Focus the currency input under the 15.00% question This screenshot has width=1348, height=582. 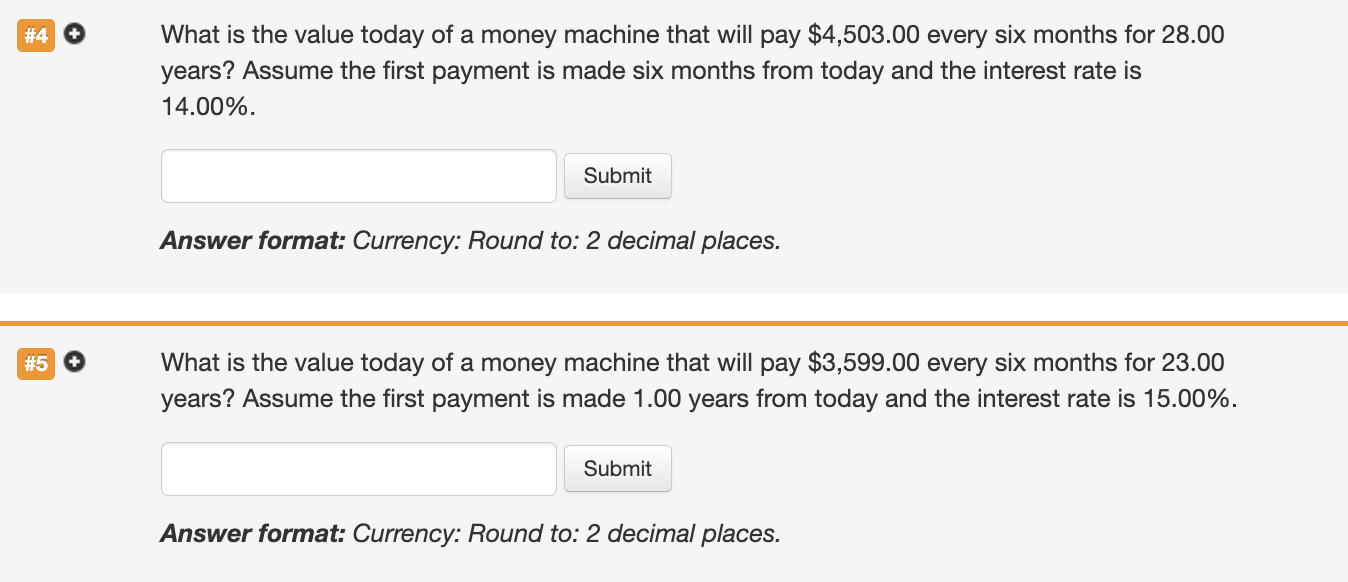pos(358,468)
